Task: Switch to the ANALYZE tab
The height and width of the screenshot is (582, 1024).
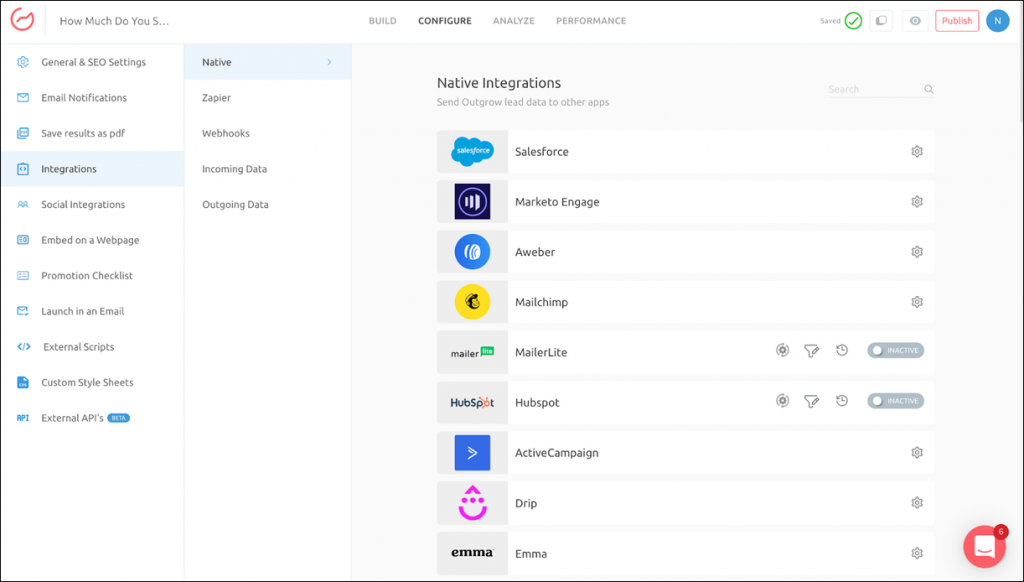Action: pyautogui.click(x=513, y=20)
